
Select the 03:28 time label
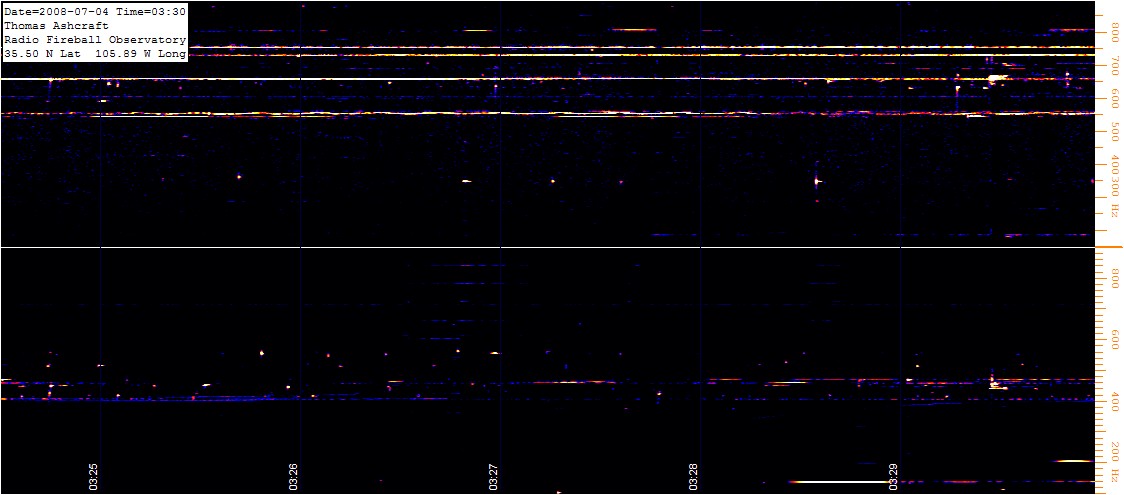pyautogui.click(x=694, y=476)
